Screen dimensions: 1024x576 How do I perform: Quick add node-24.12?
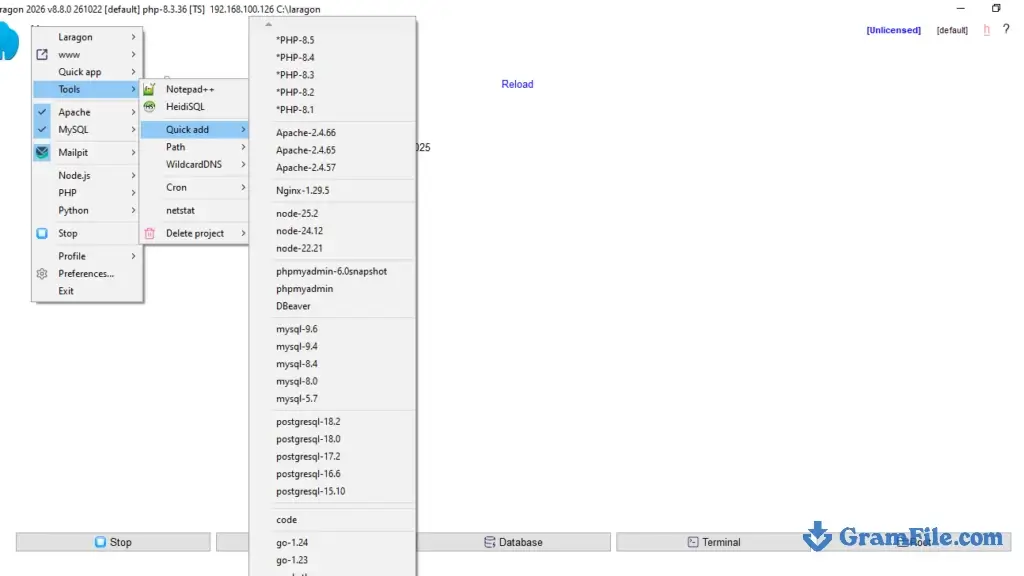(x=333, y=231)
